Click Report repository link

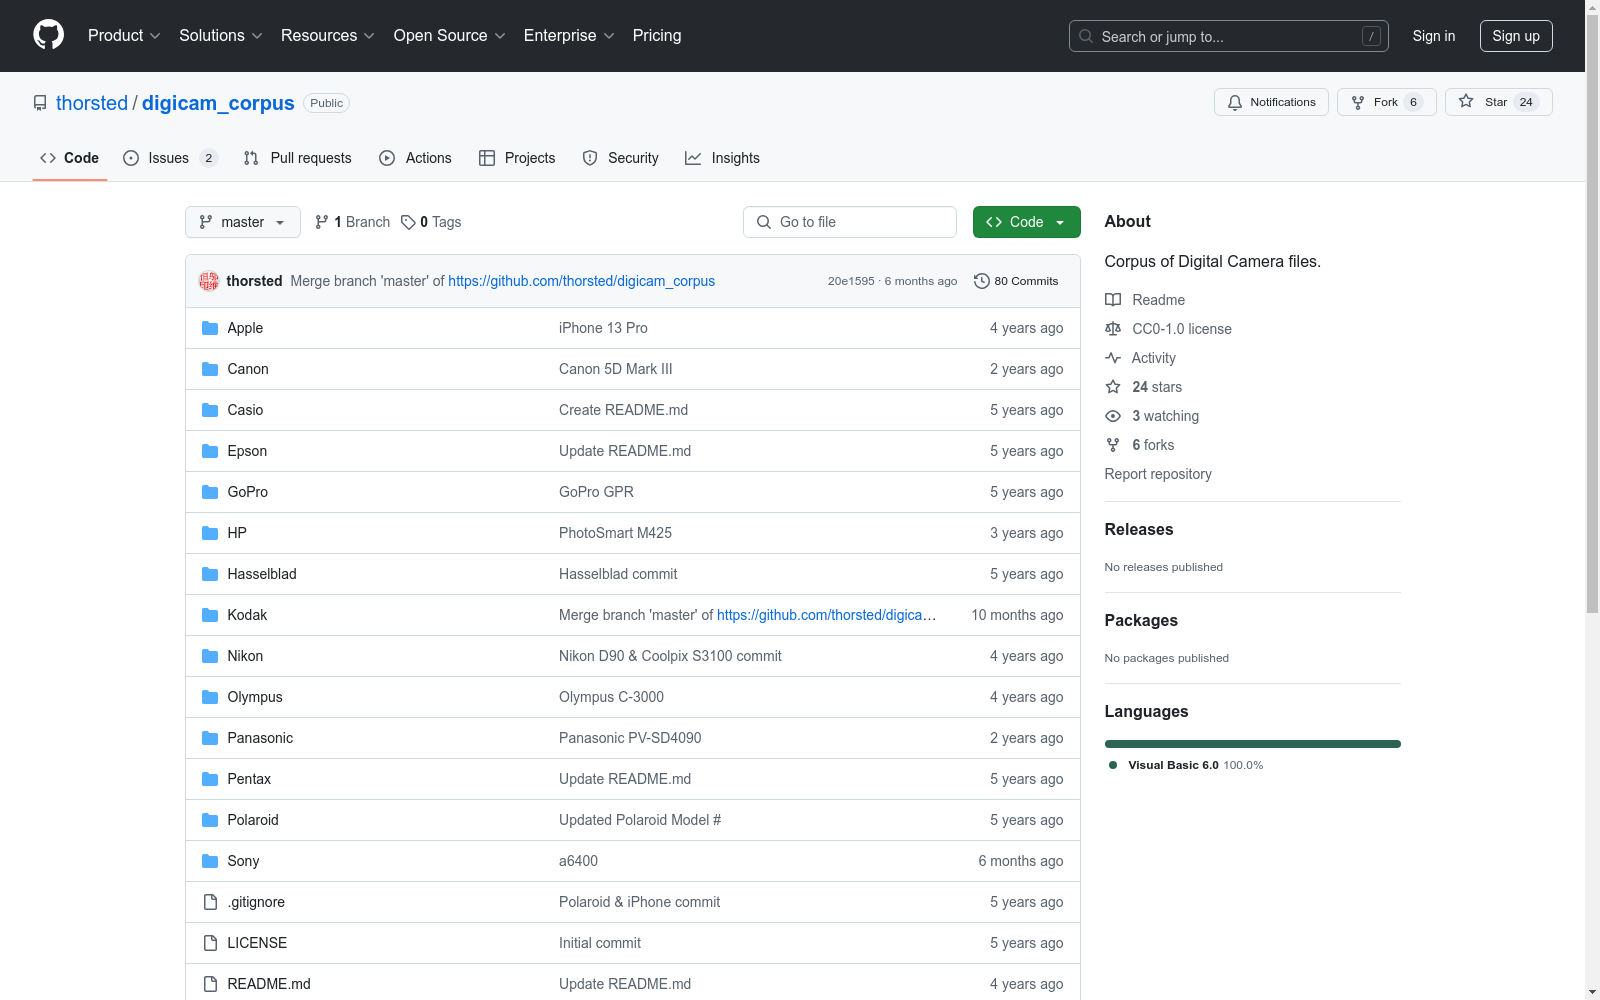coord(1158,474)
